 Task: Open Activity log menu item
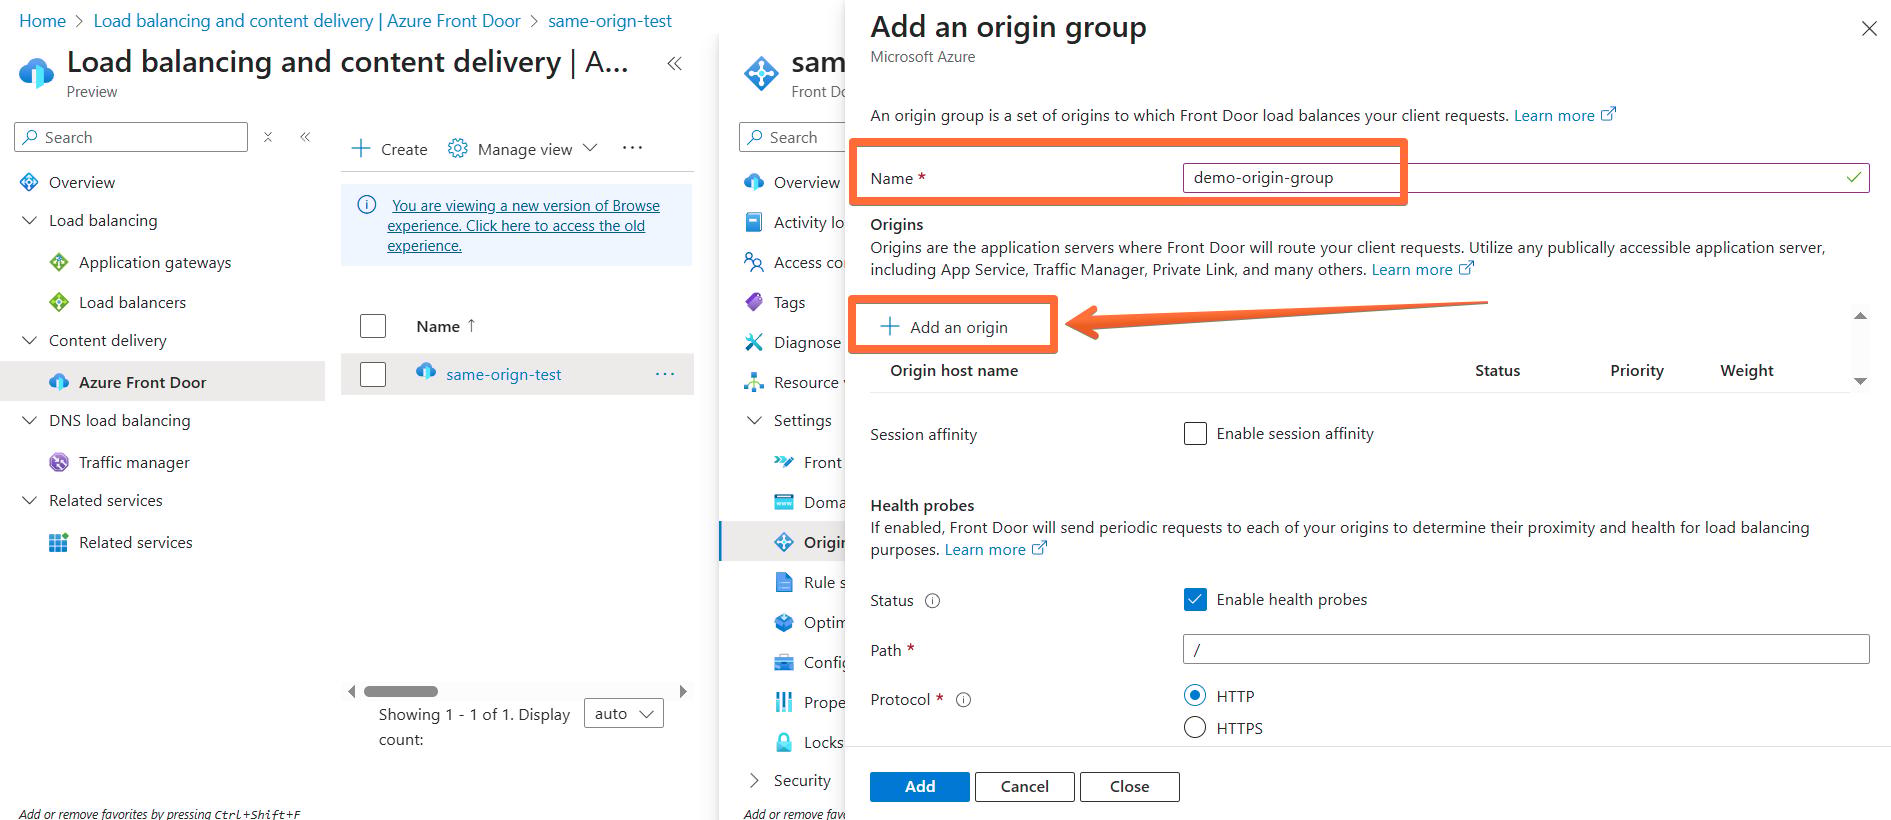click(x=808, y=222)
